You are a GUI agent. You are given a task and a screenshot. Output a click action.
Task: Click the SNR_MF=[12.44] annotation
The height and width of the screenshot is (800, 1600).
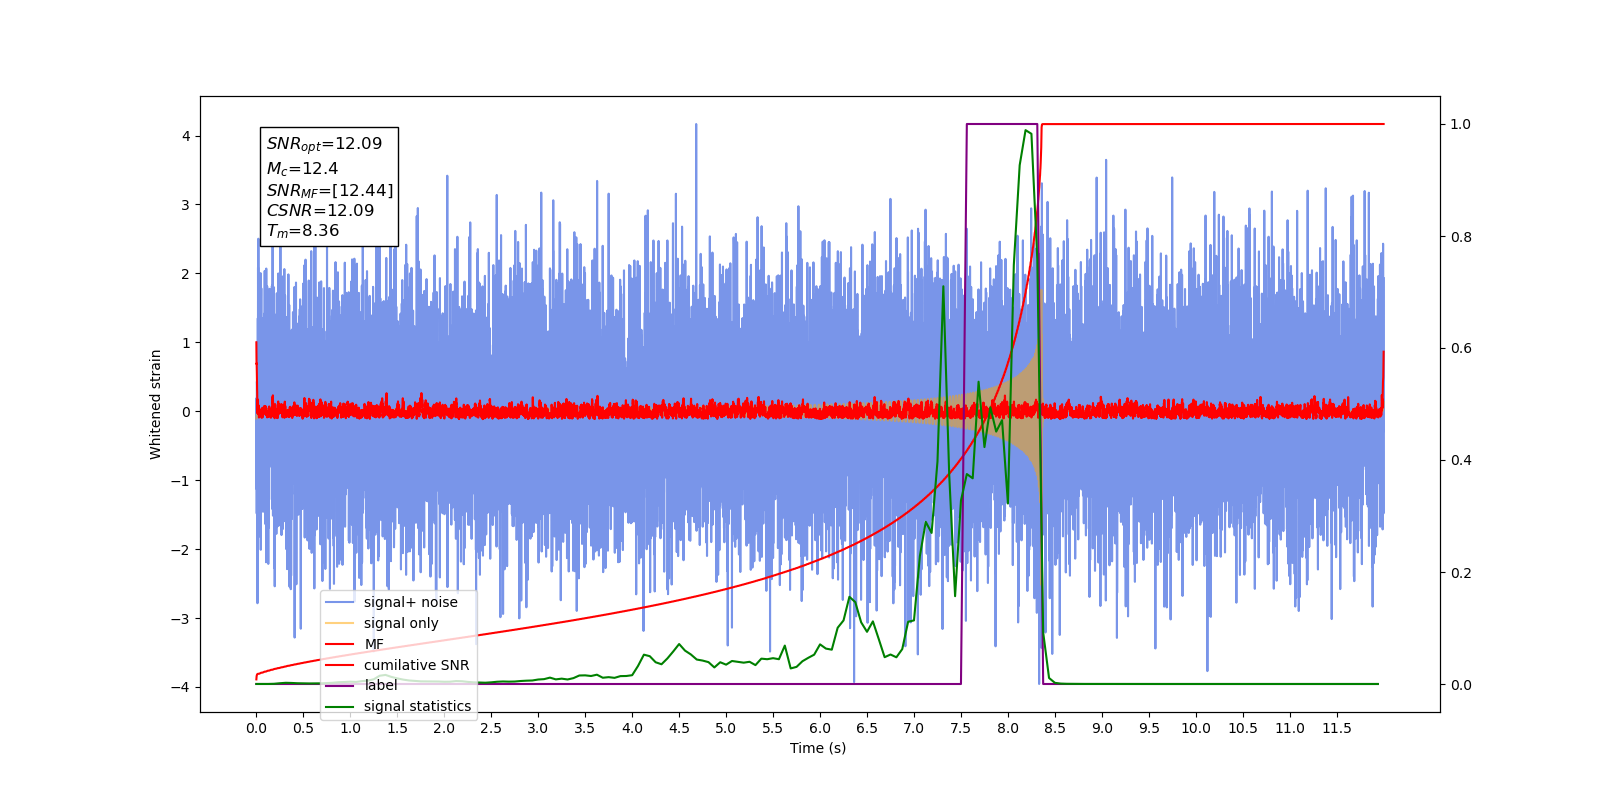pos(330,190)
